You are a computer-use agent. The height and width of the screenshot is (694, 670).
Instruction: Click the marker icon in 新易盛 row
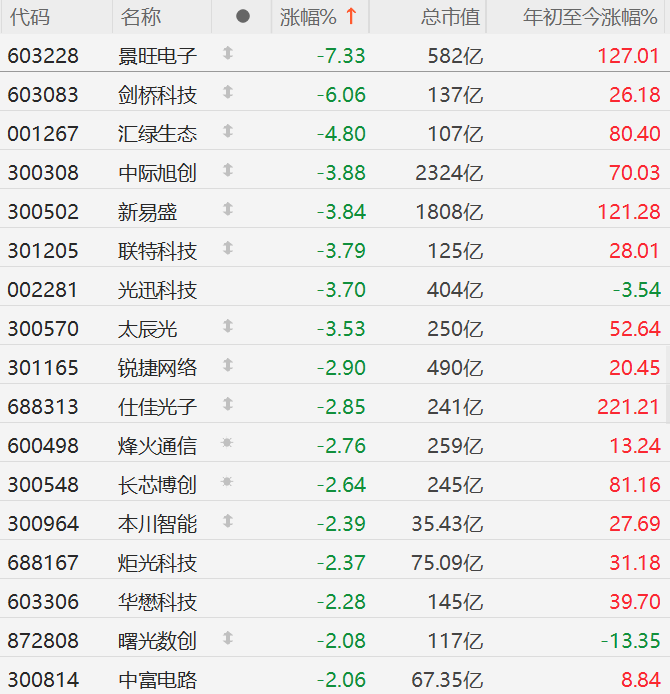(x=227, y=209)
